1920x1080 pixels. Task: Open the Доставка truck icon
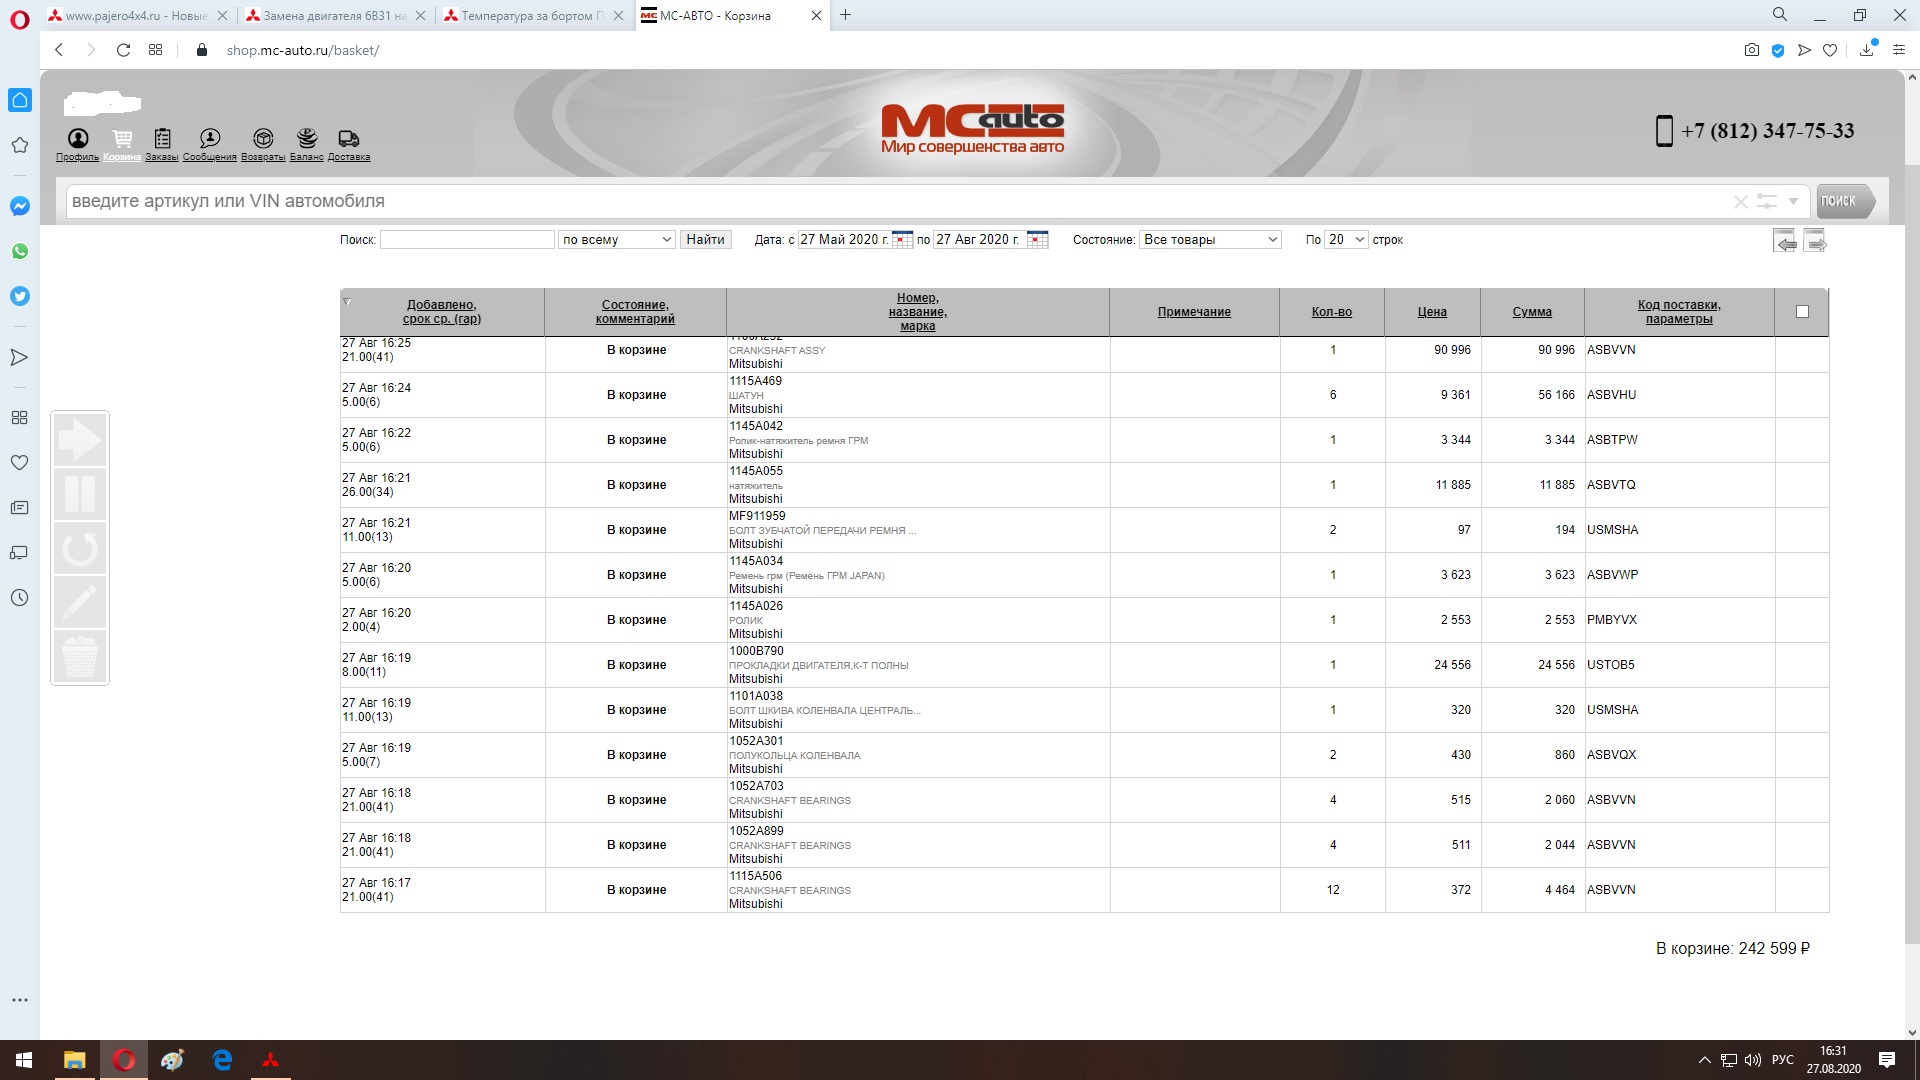click(348, 139)
